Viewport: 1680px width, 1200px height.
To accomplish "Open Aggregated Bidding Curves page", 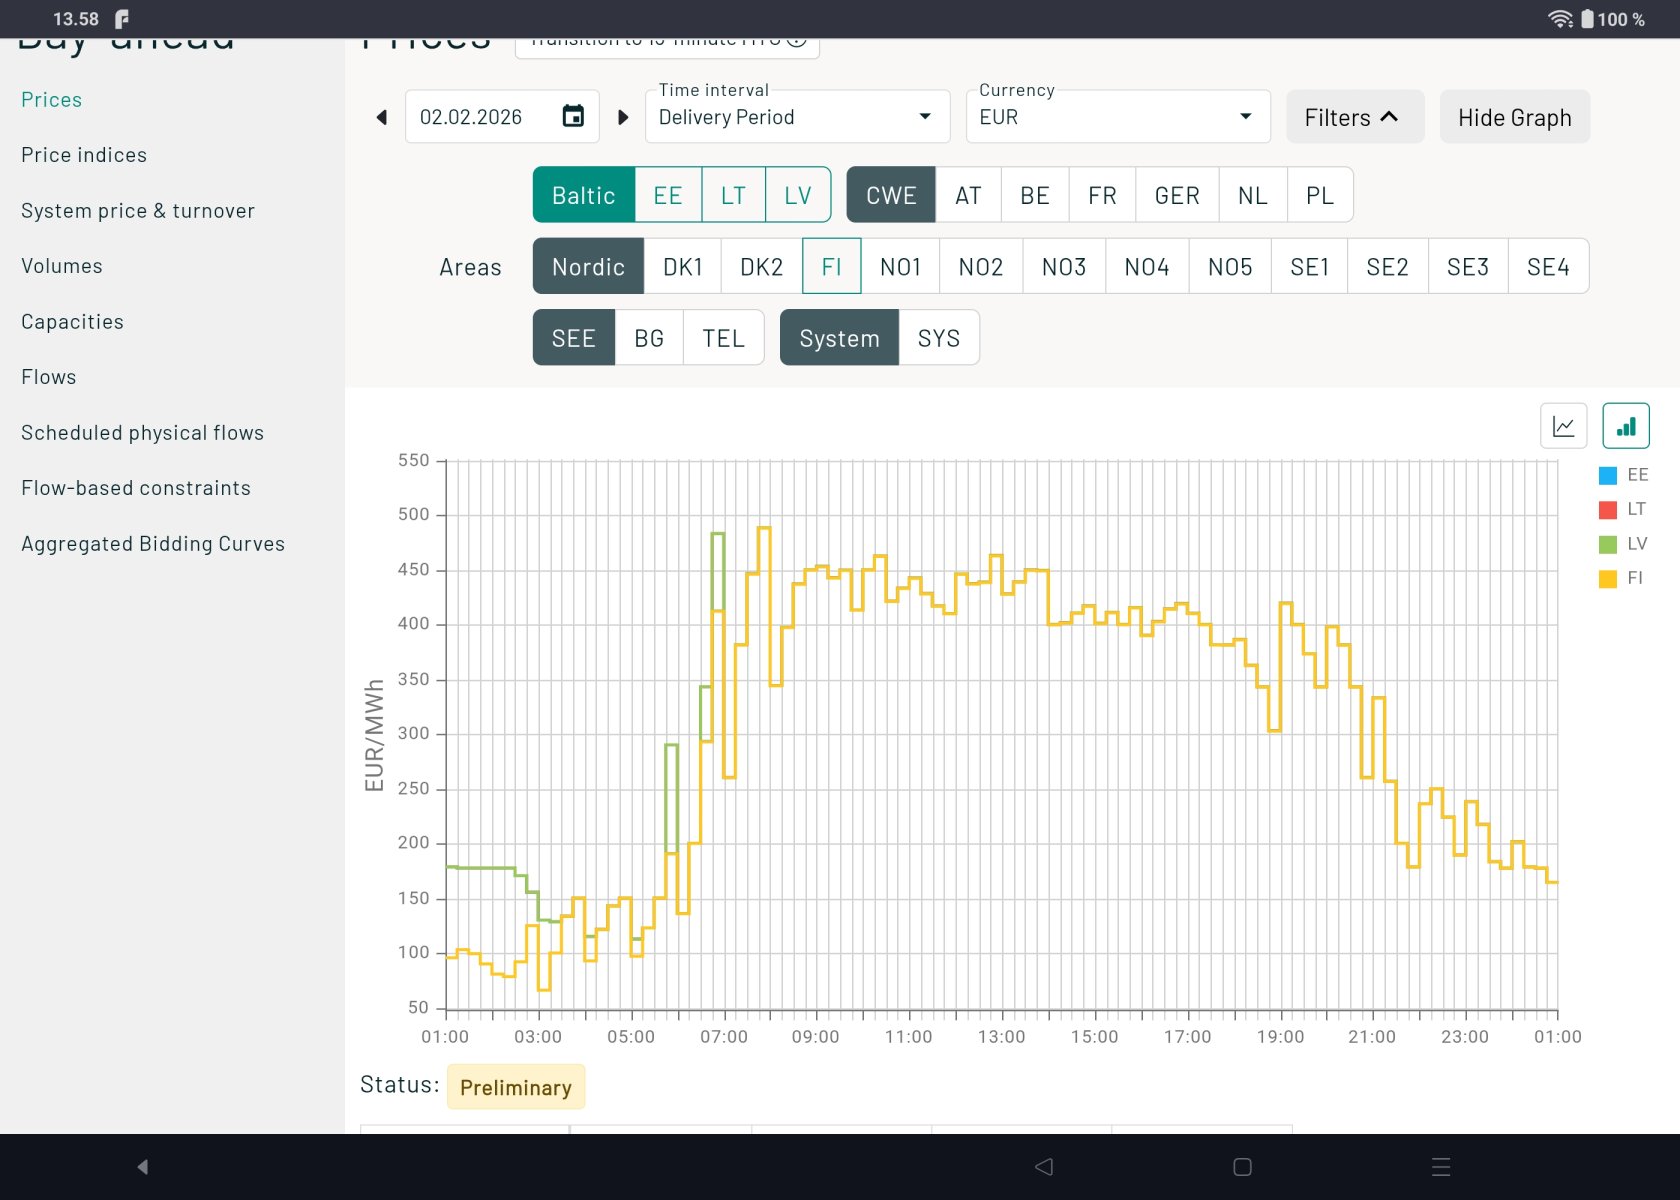I will [153, 544].
